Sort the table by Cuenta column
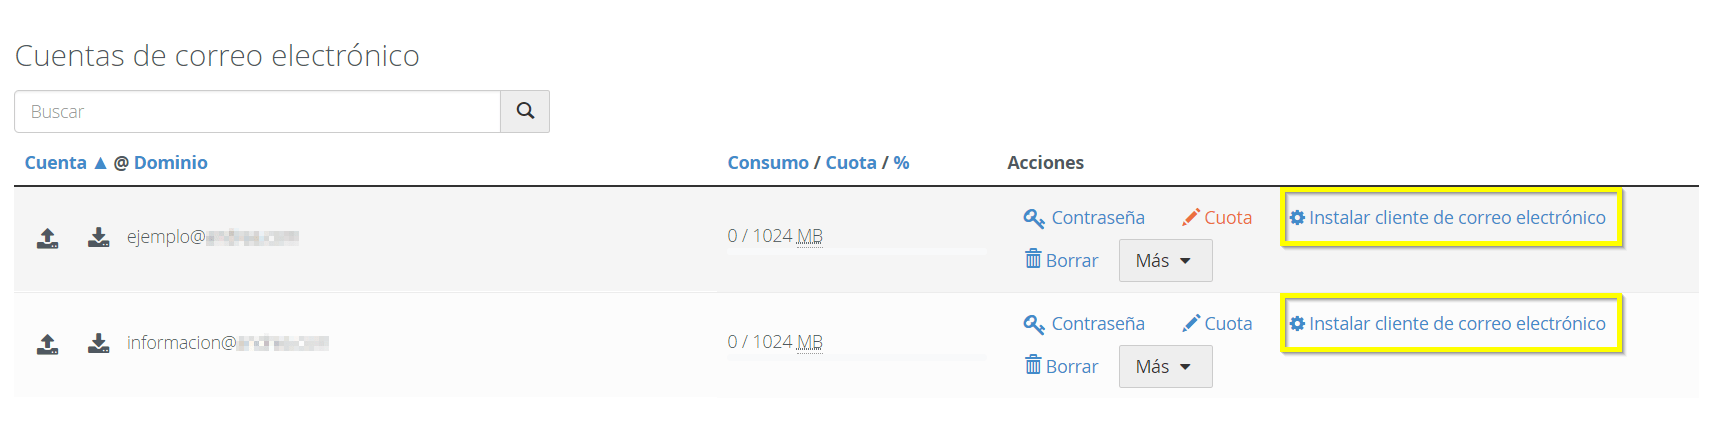Image resolution: width=1714 pixels, height=436 pixels. click(56, 162)
